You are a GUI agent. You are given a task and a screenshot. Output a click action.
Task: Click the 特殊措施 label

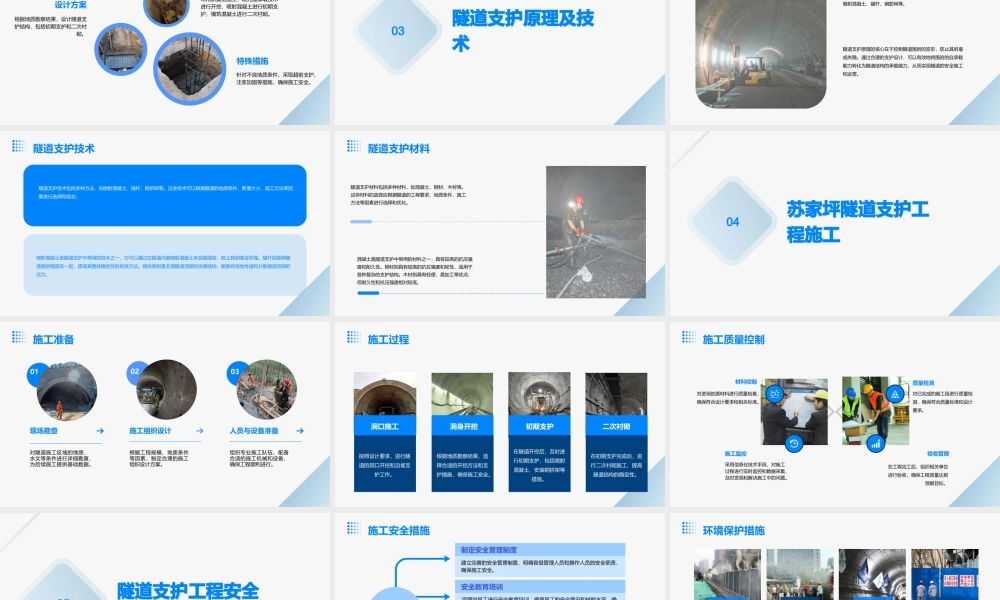[252, 61]
